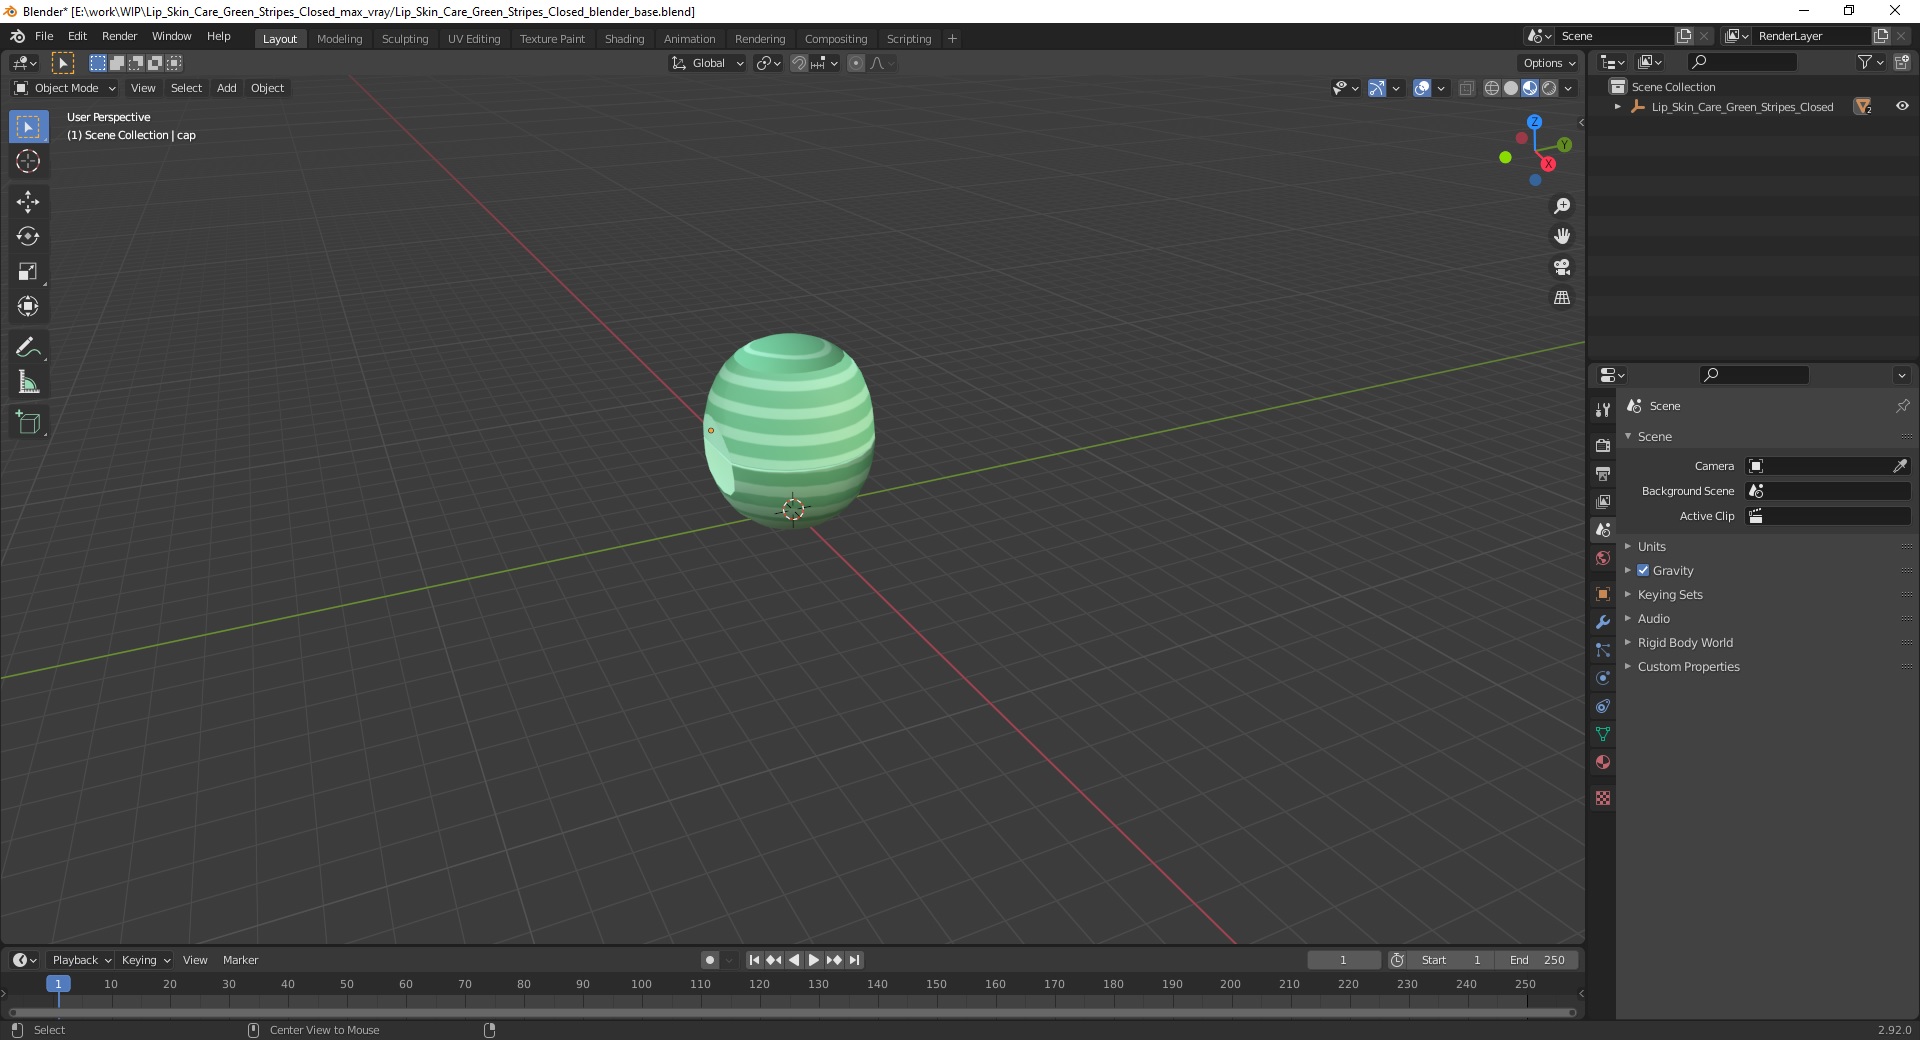Jump to timeline end frame

coord(854,960)
